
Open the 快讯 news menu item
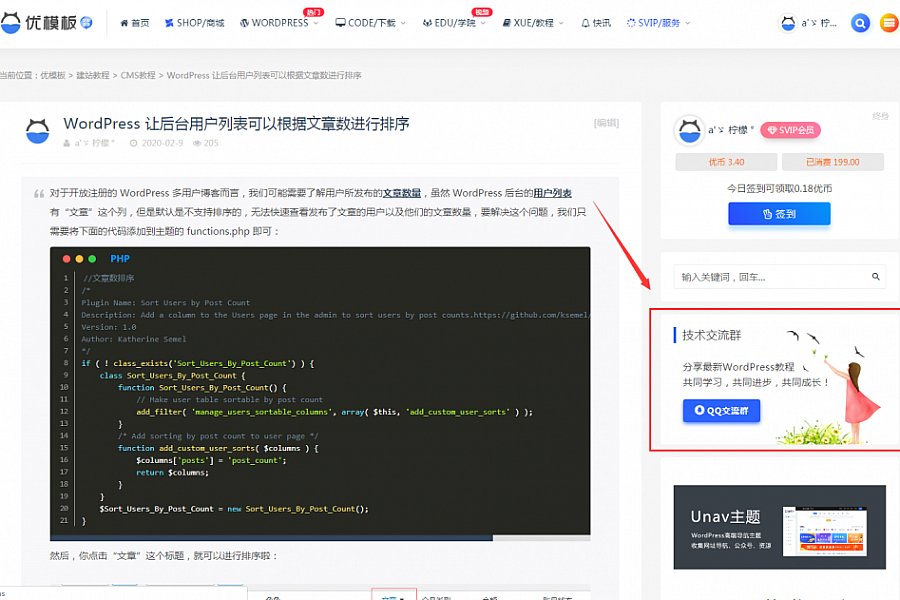[x=596, y=23]
